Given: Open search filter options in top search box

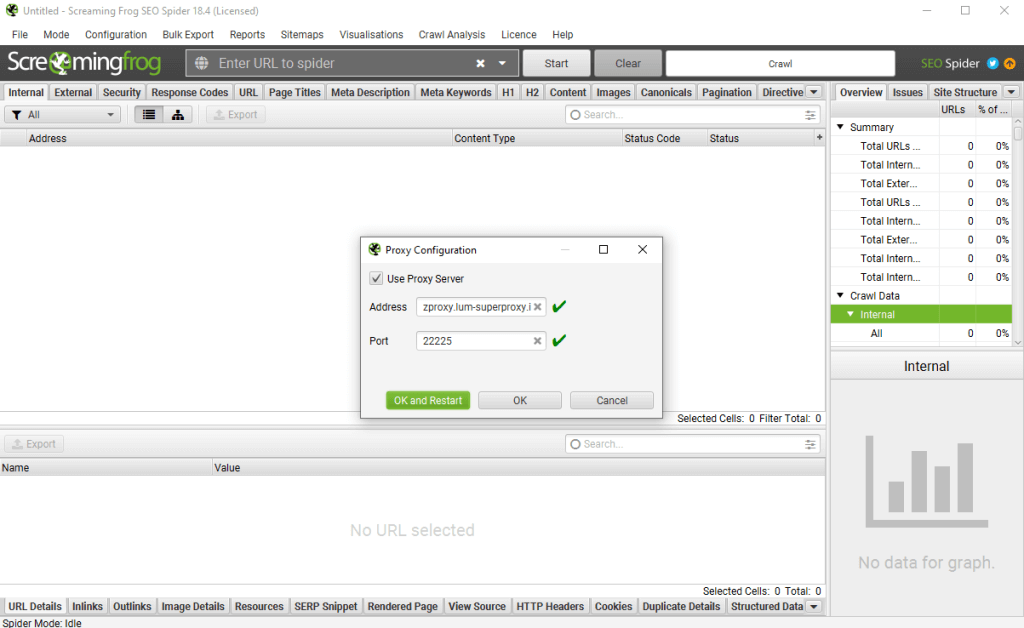Looking at the screenshot, I should click(x=810, y=115).
